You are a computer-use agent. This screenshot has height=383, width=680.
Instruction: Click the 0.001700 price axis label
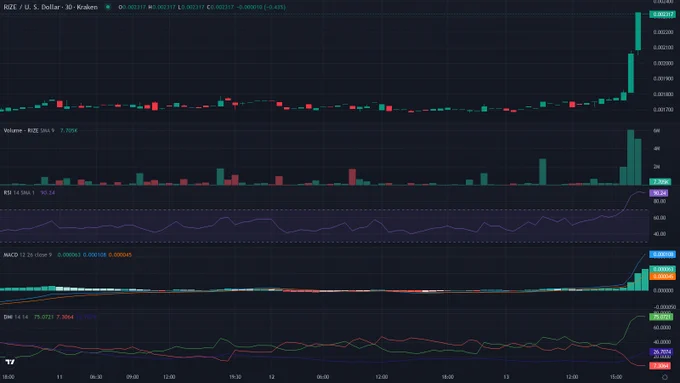pos(664,110)
